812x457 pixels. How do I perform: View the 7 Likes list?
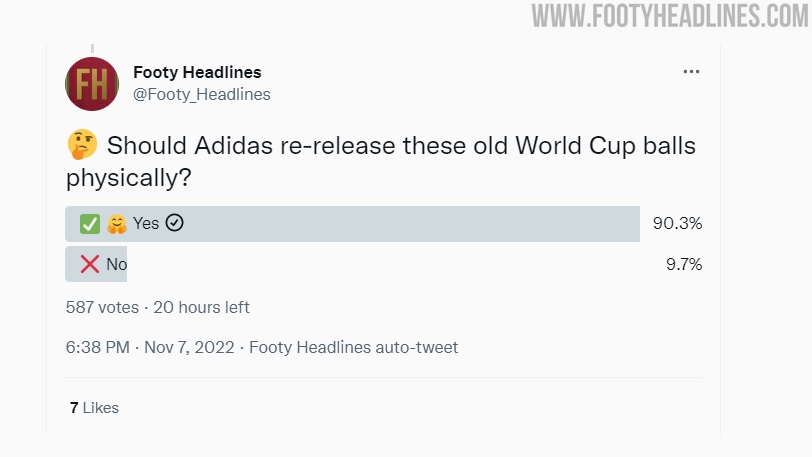point(94,408)
